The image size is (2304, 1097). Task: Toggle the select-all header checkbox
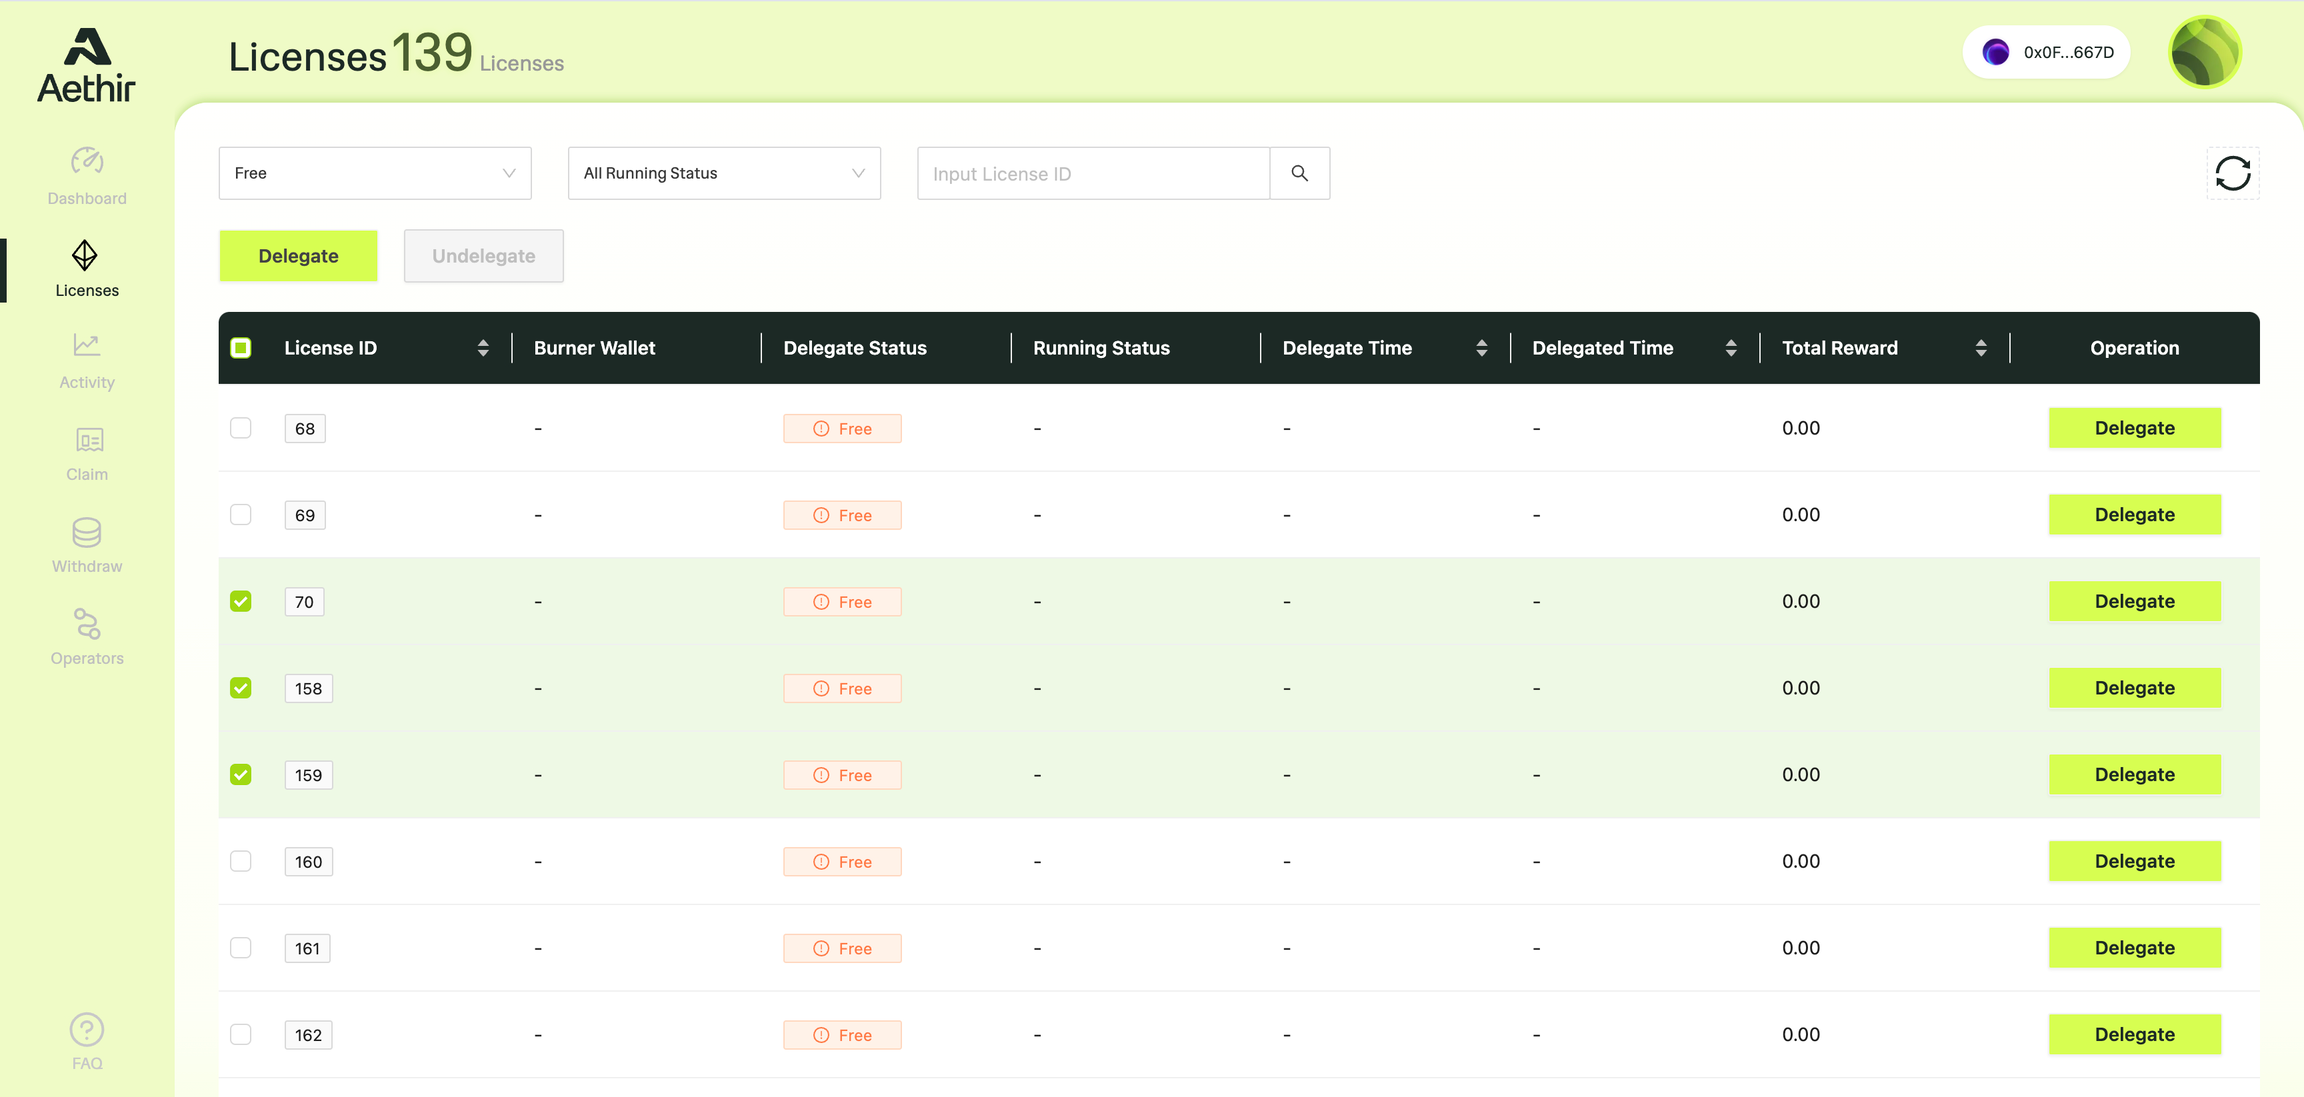tap(241, 348)
